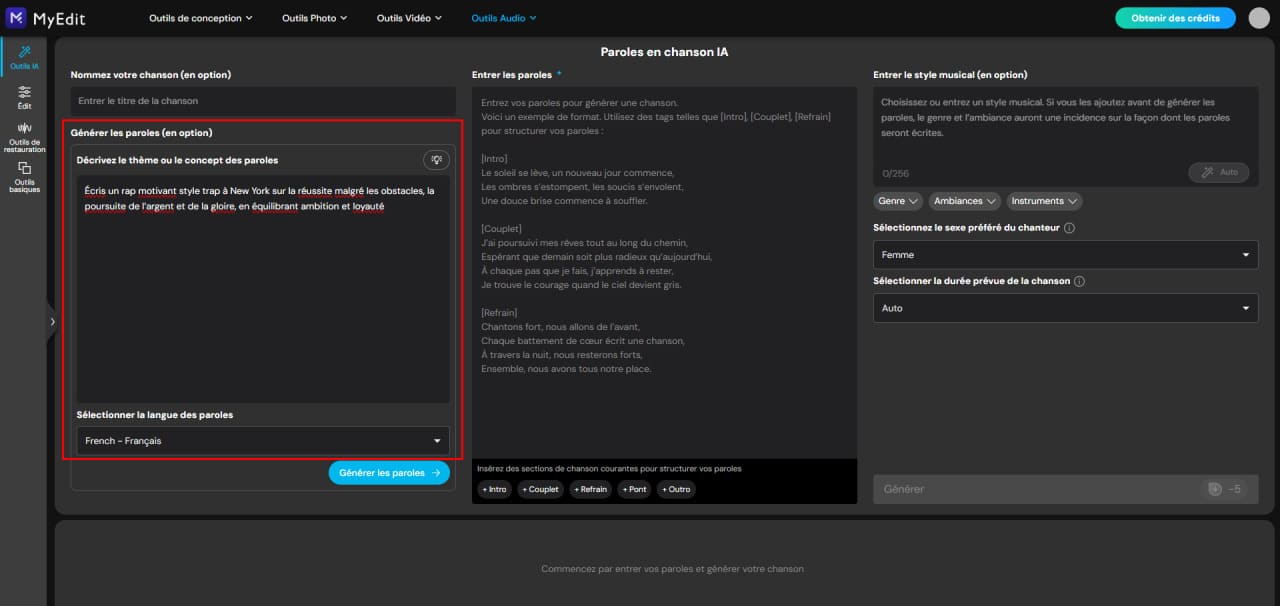Click the Générer song button
Screen dimensions: 1280x606
click(1065, 489)
